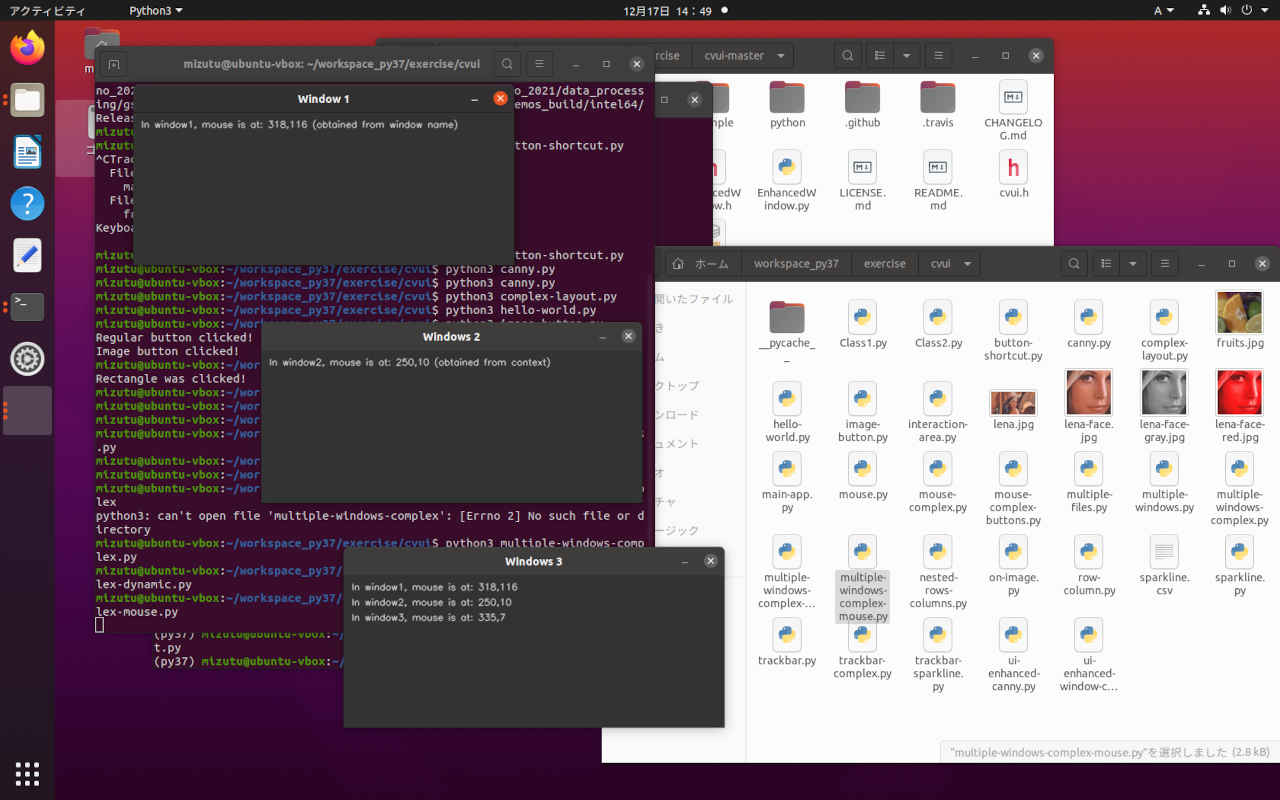Focus Window 1 title bar
This screenshot has height=800, width=1280.
click(x=323, y=99)
